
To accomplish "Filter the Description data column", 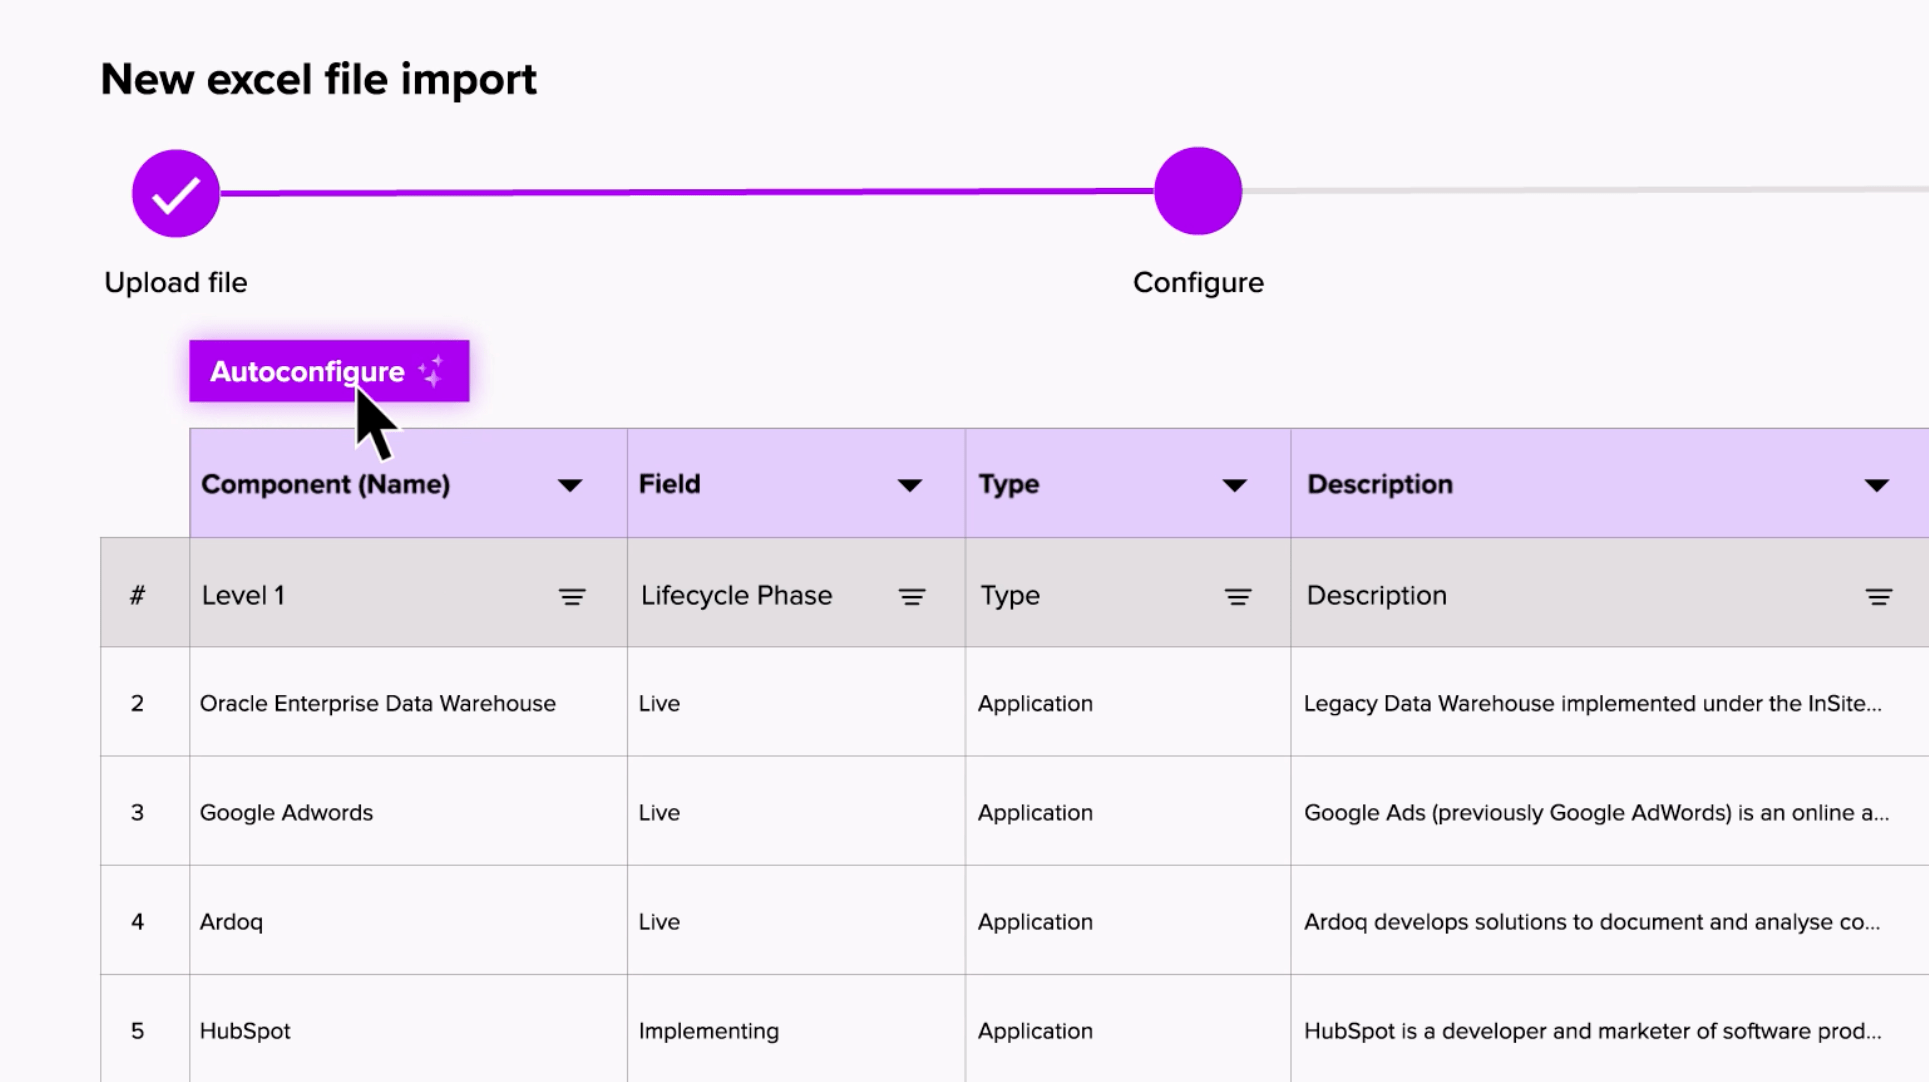I will 1877,596.
